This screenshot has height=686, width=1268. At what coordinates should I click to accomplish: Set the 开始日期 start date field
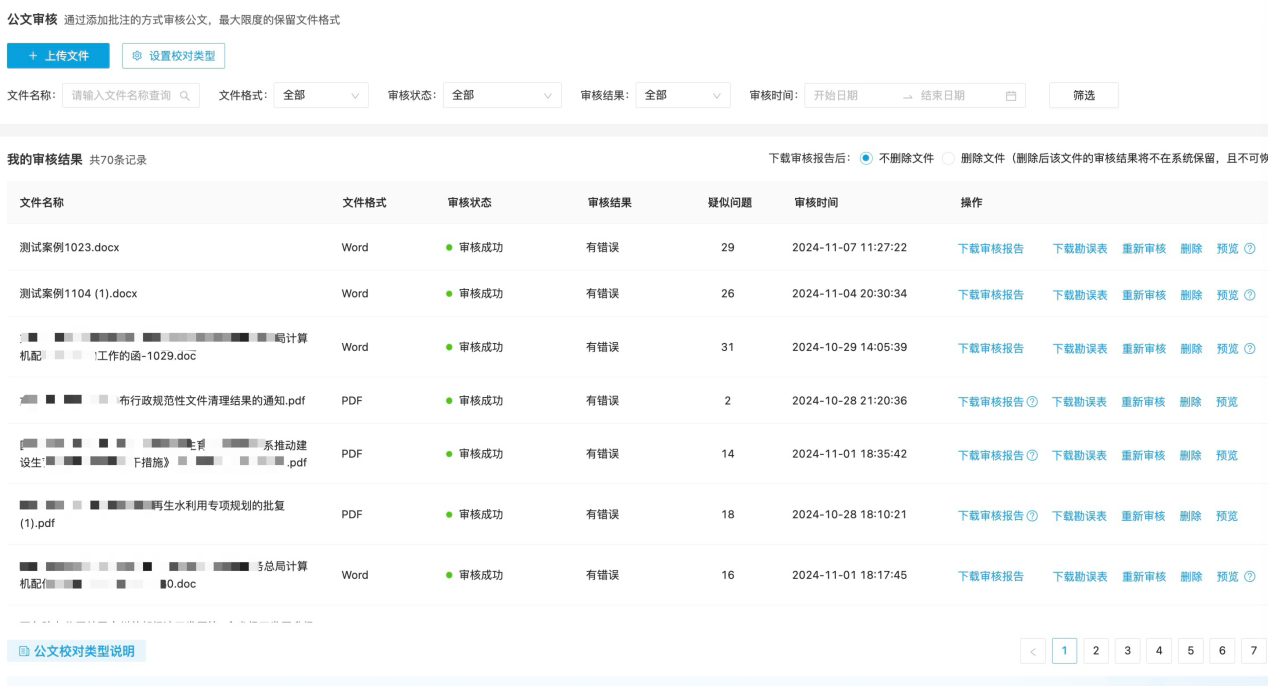849,96
